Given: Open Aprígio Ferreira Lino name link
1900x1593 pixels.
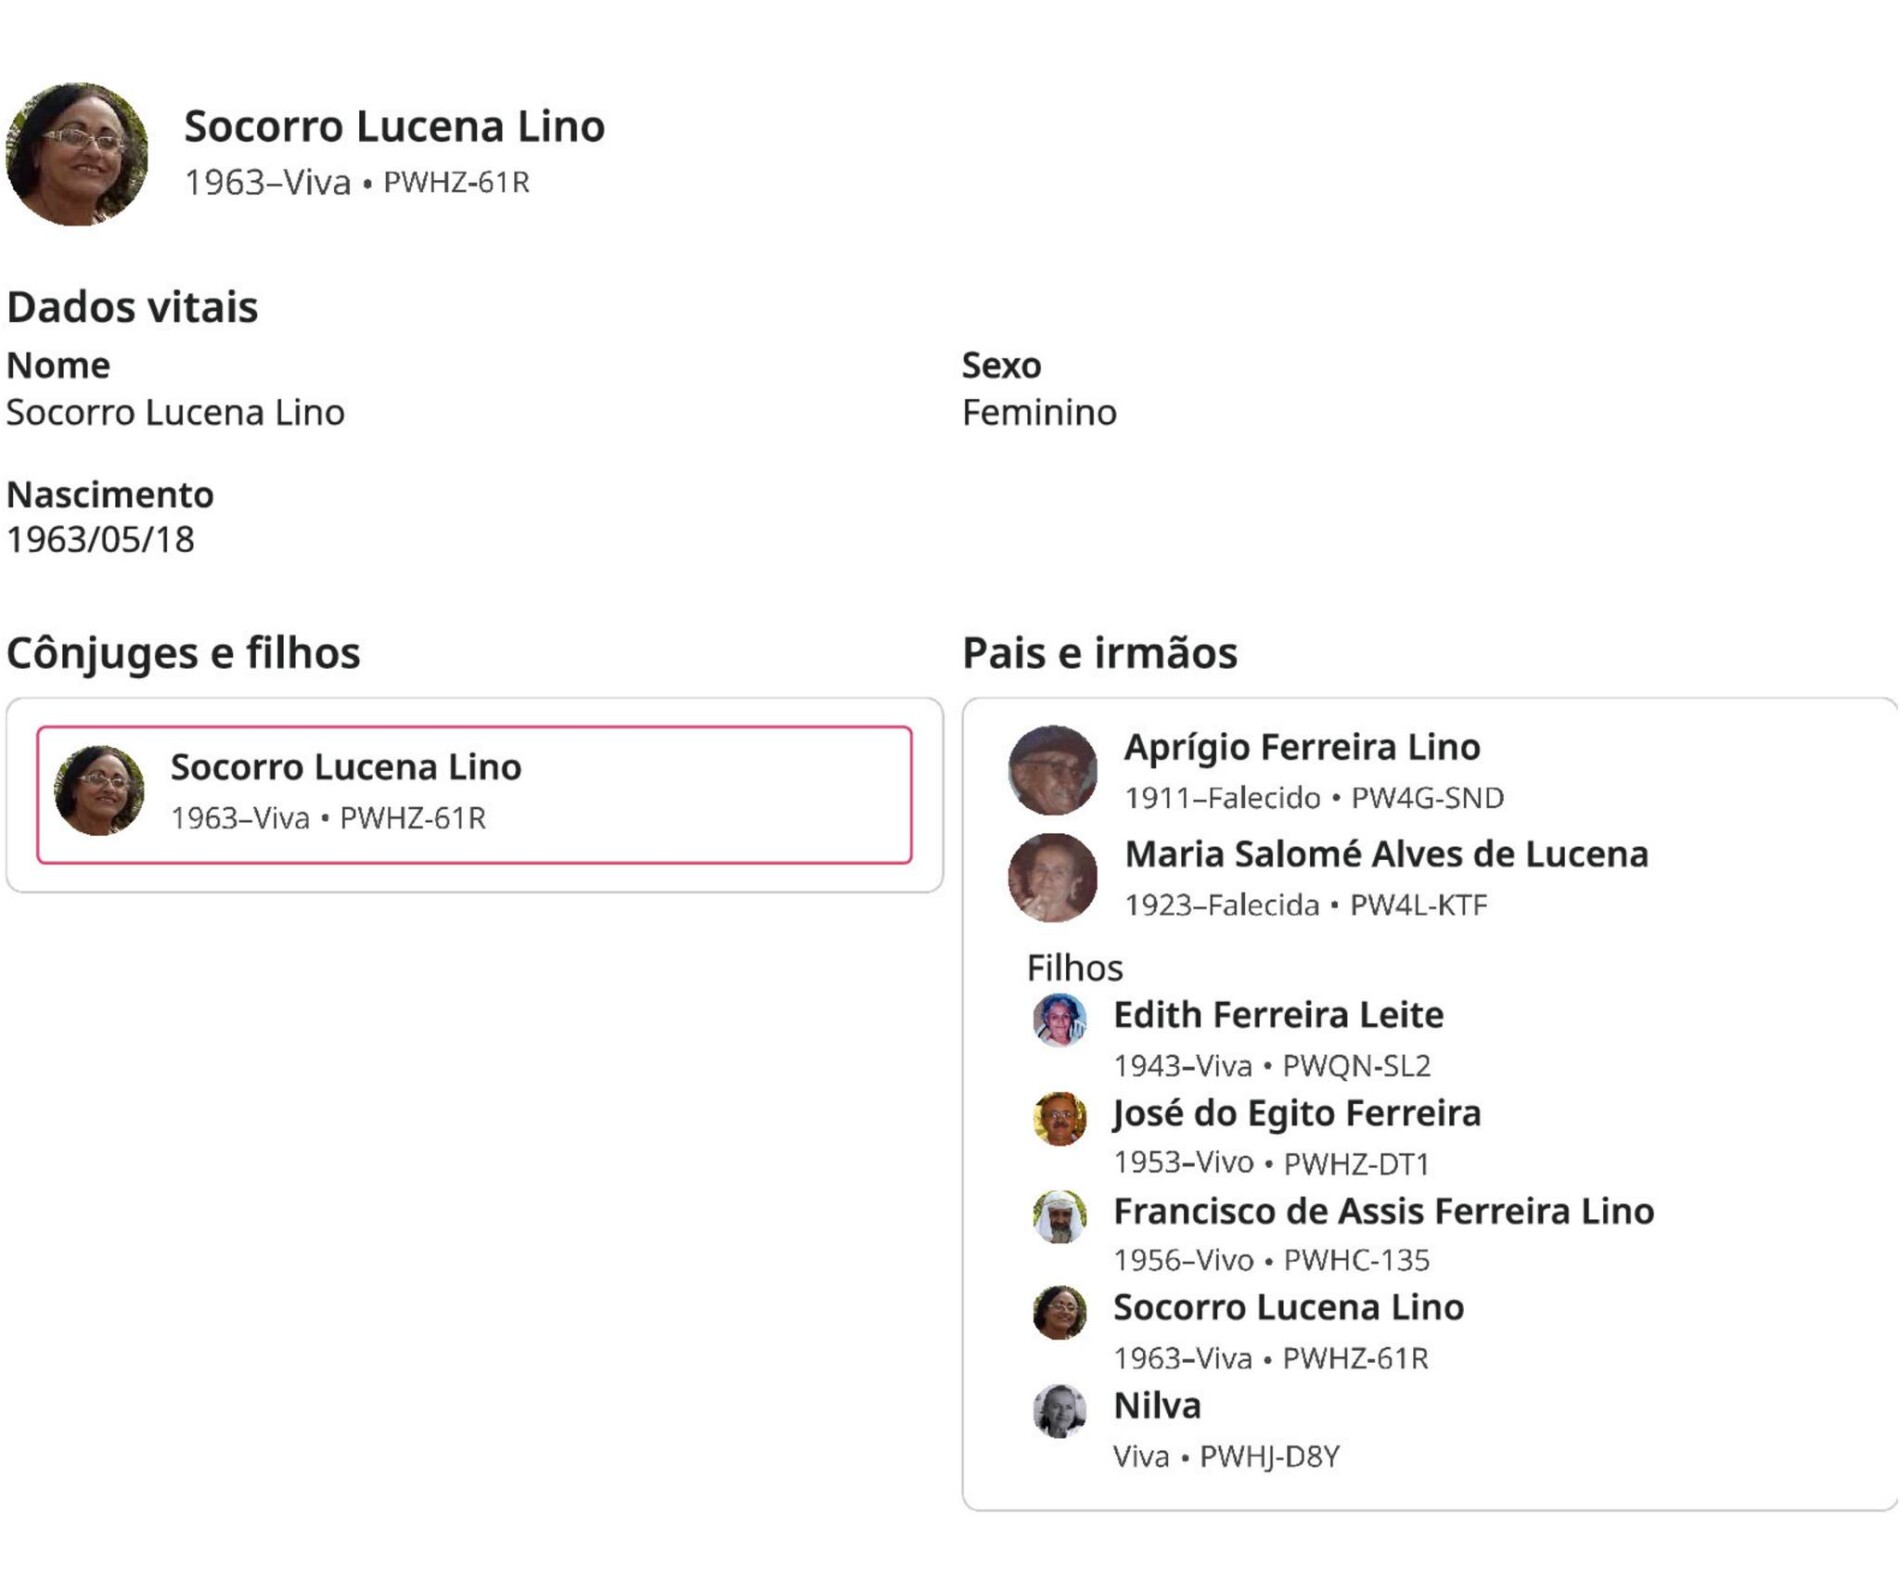Looking at the screenshot, I should (1301, 747).
